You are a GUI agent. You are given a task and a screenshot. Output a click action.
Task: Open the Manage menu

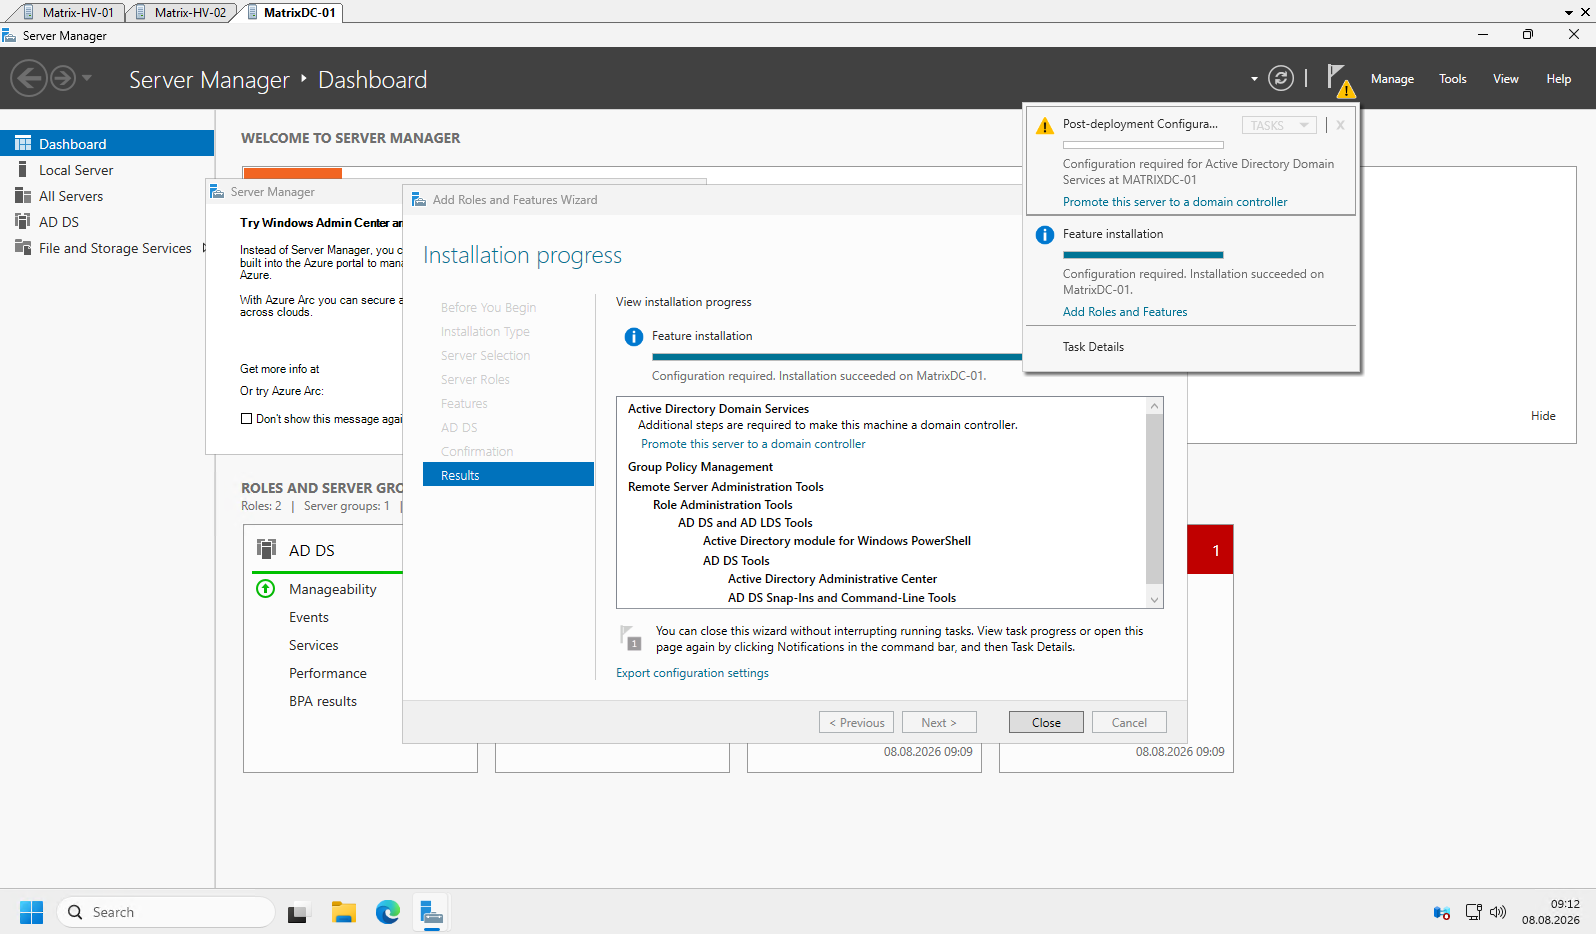[1392, 79]
